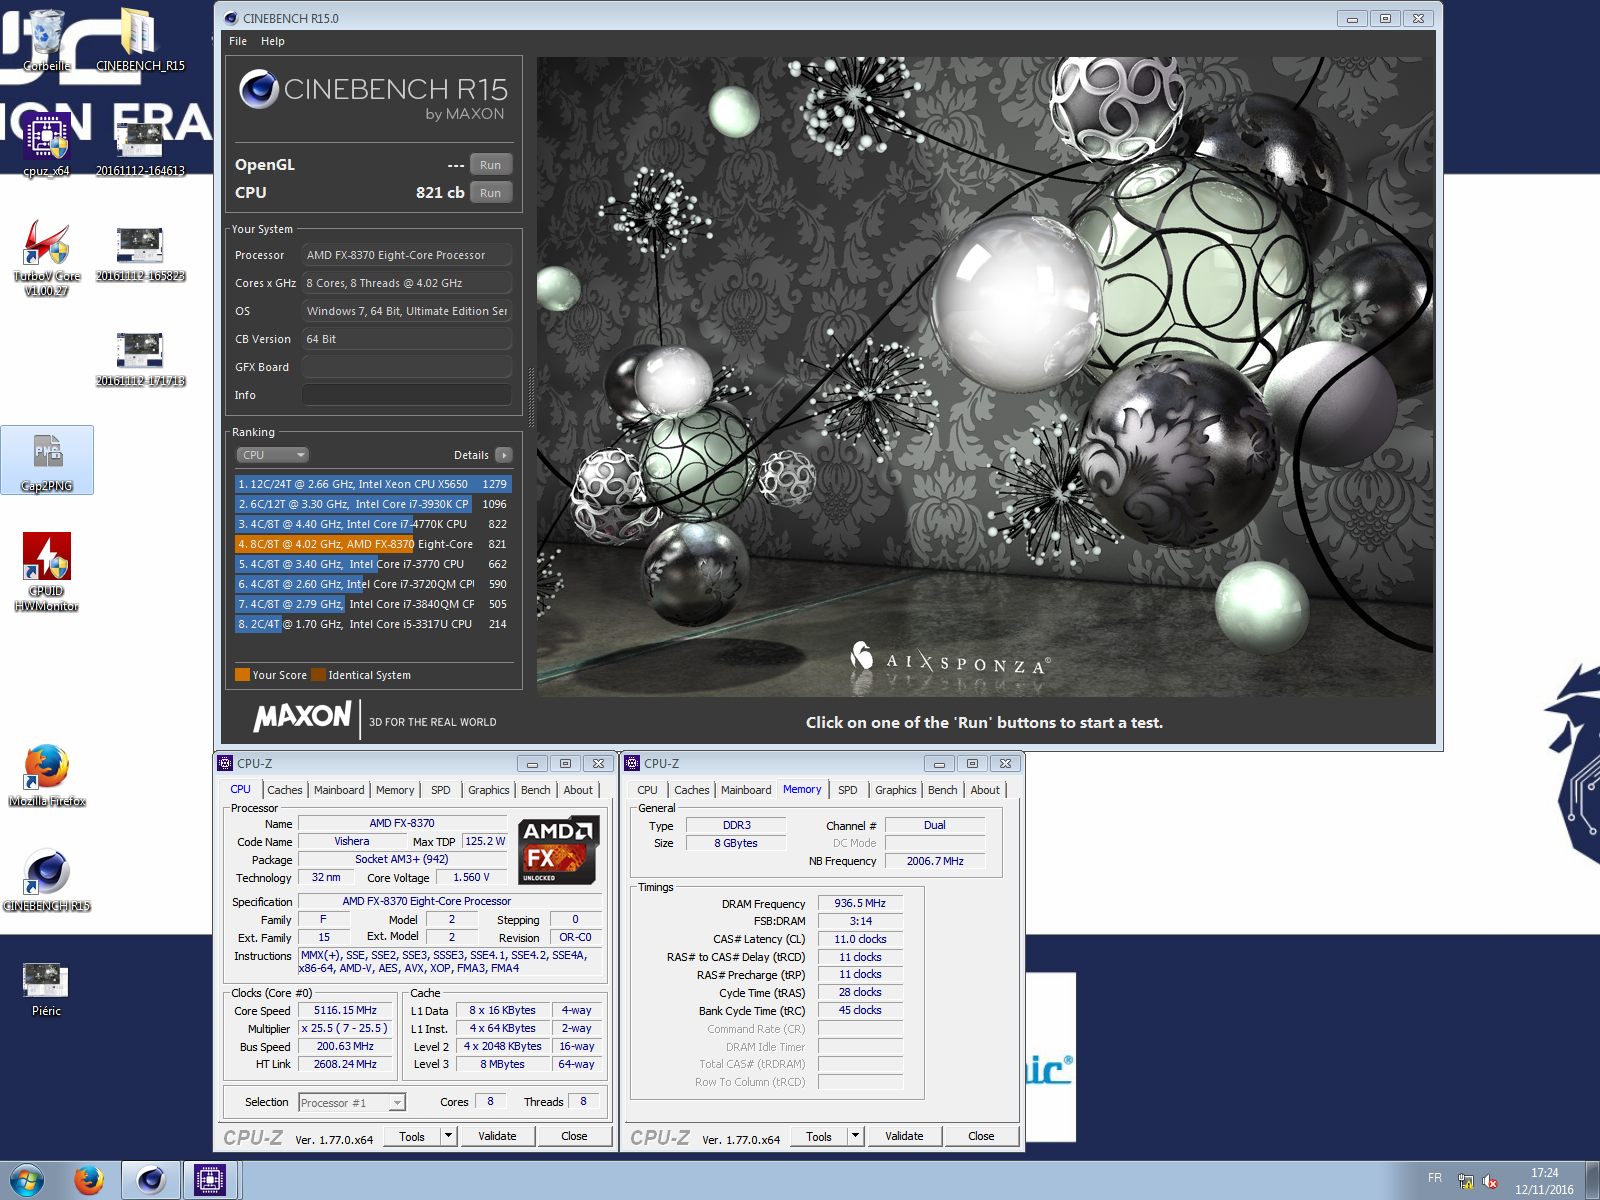
Task: Open Caches tab in right CPU-Z
Action: [x=692, y=790]
